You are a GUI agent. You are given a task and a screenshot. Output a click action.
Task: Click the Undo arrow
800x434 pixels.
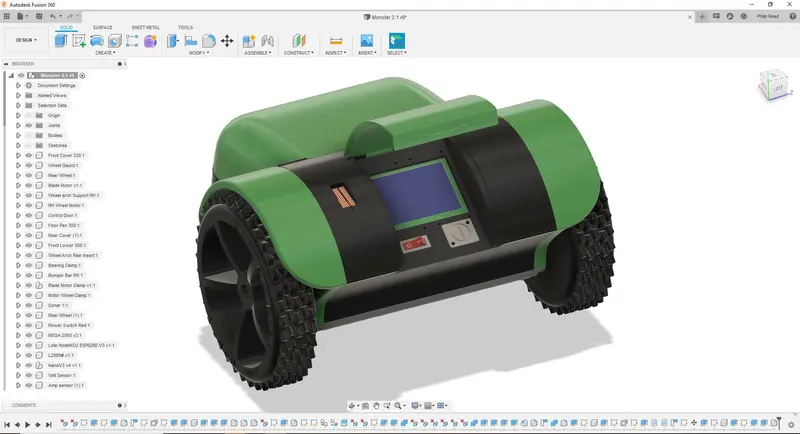click(53, 16)
